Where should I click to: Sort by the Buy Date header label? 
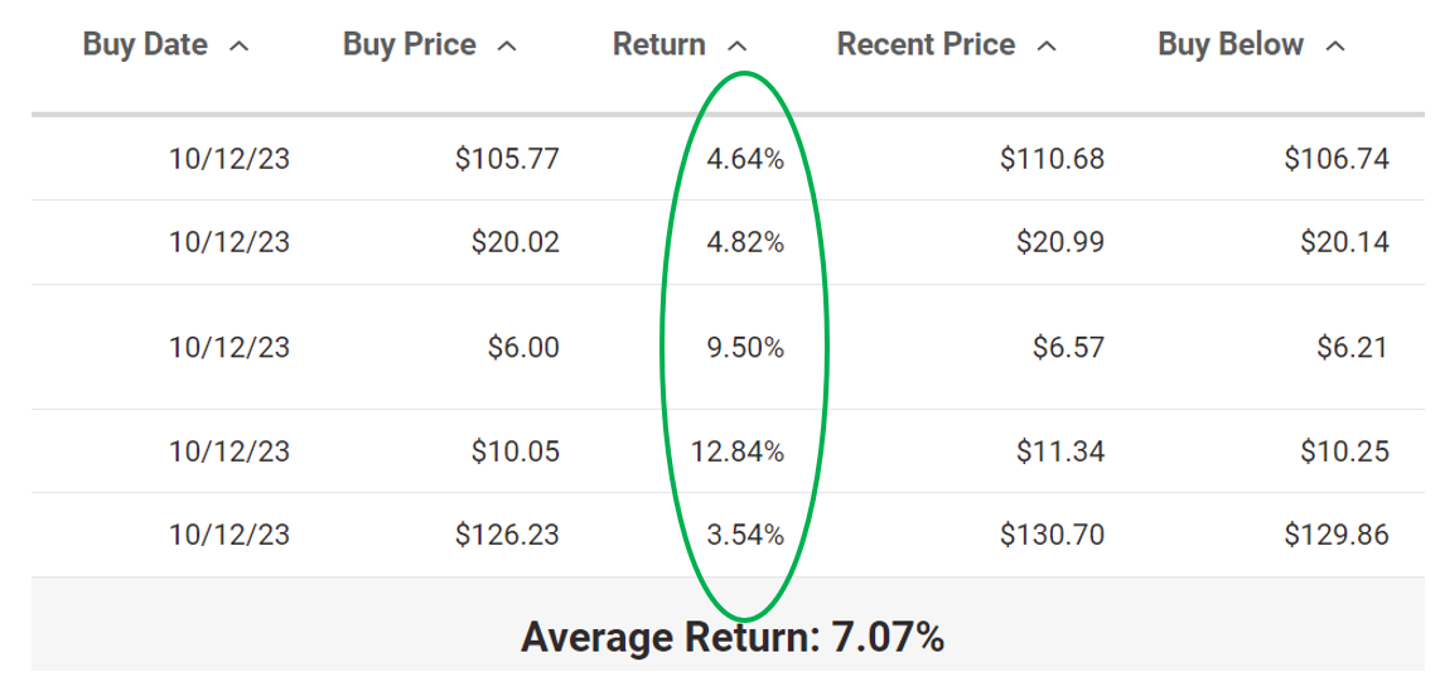(145, 45)
